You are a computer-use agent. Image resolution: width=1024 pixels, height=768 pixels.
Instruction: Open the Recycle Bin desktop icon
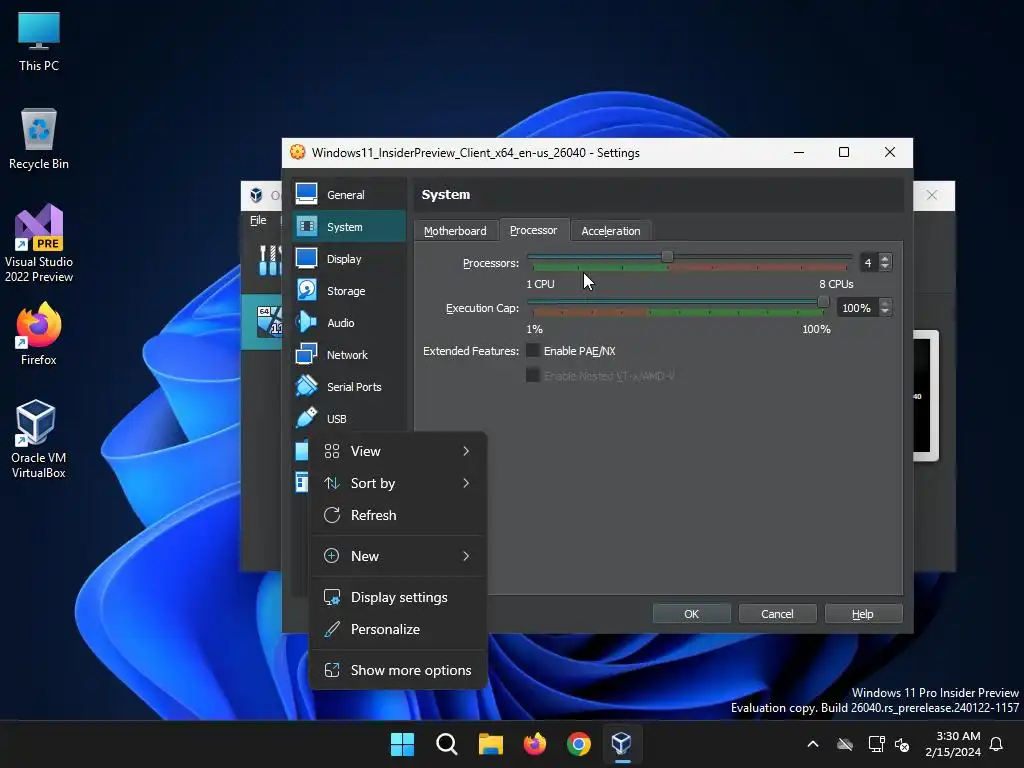(x=39, y=139)
